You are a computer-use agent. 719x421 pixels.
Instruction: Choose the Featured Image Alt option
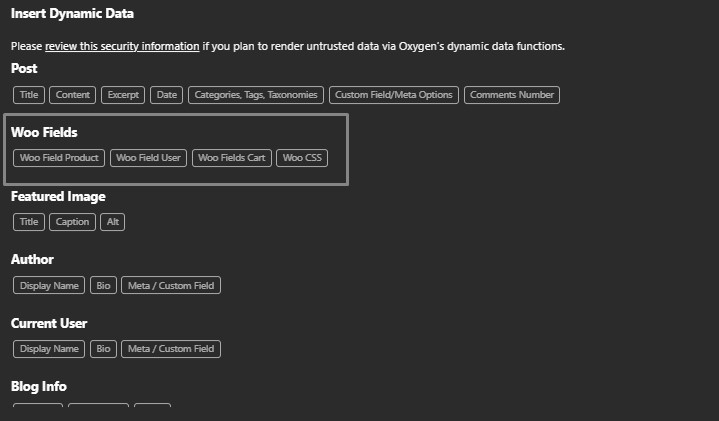(x=113, y=222)
